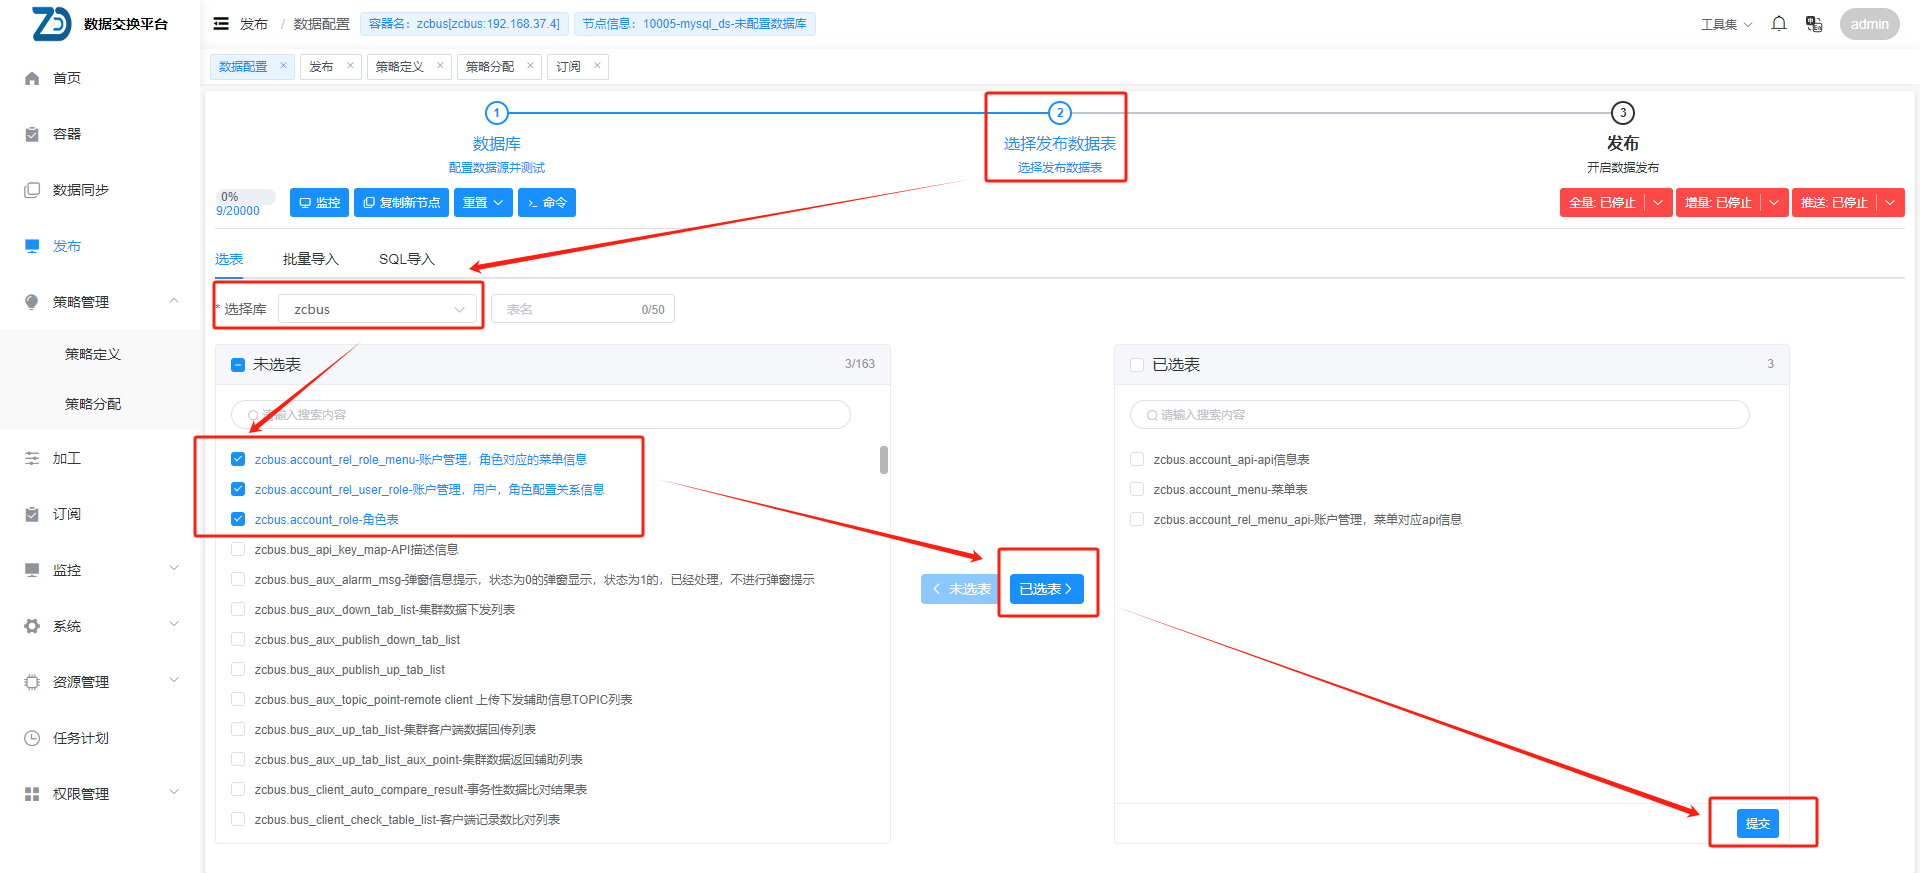Open the 选择库 zcbus dropdown
The width and height of the screenshot is (1920, 873).
click(377, 309)
